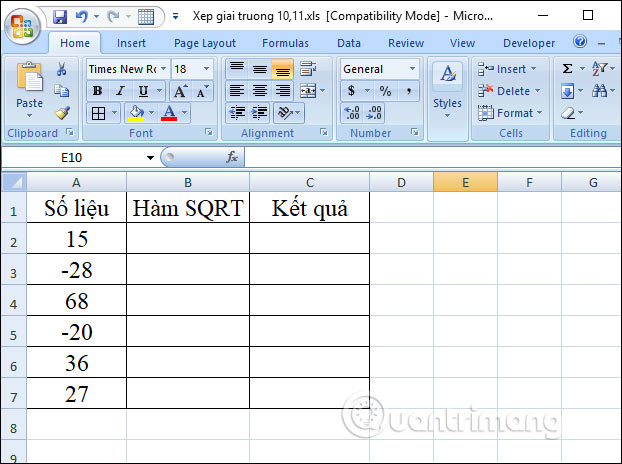Toggle align text right
Viewport: 622px width, 464px height.
(x=282, y=91)
